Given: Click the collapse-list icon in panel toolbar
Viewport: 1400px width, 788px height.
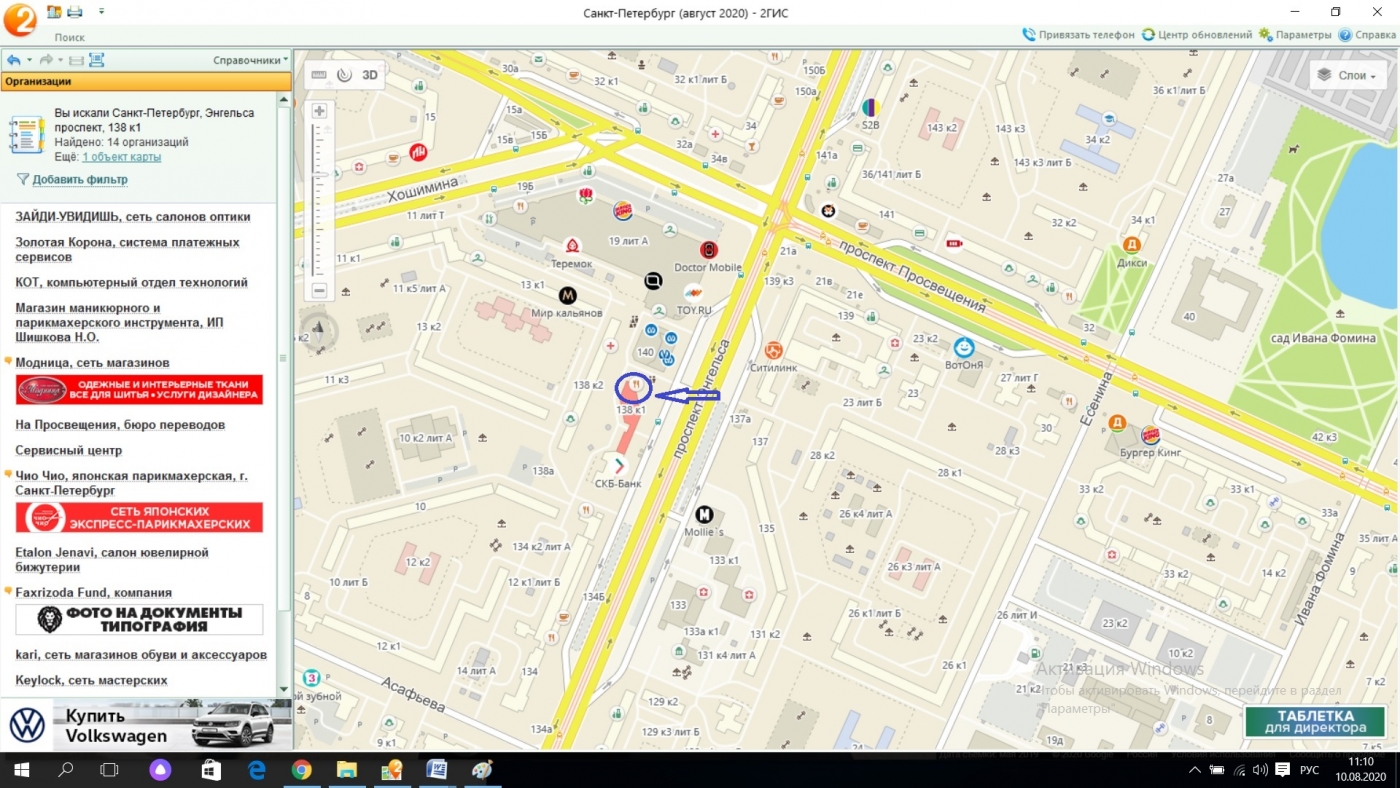Looking at the screenshot, I should point(76,60).
